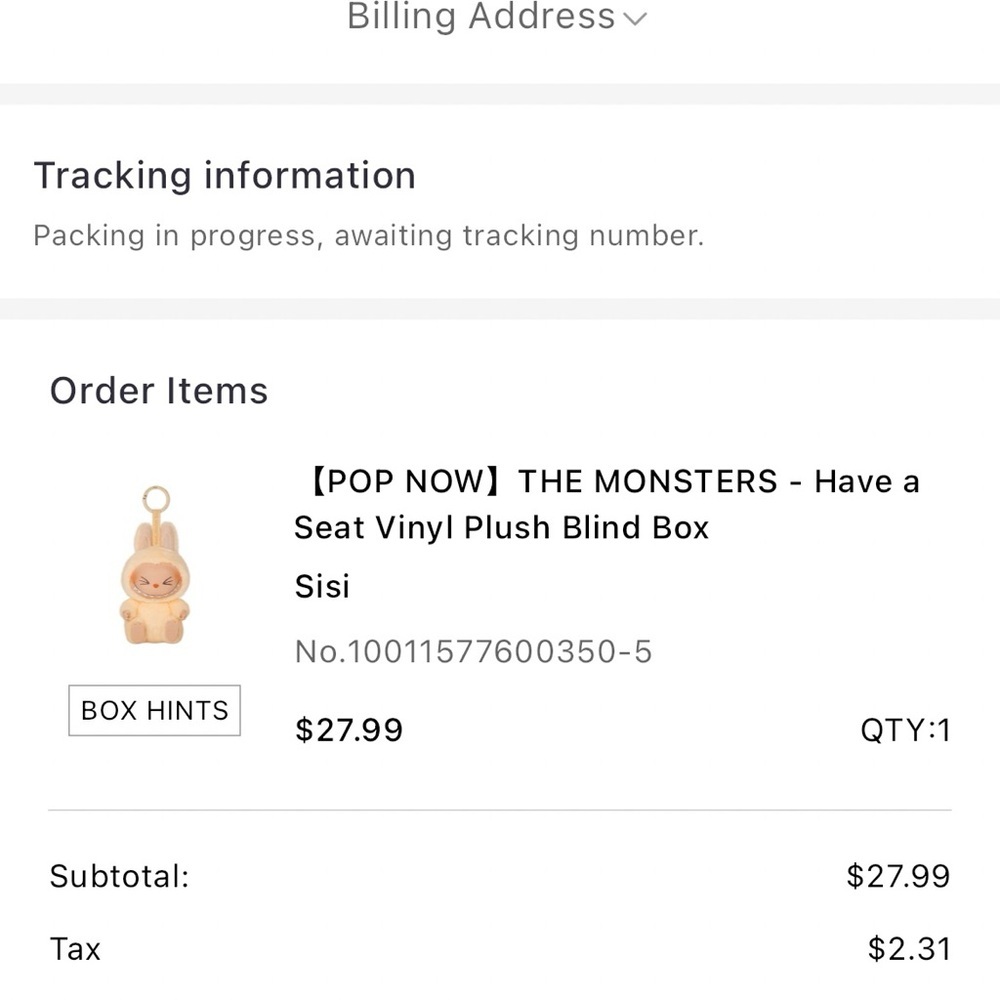Click the divider line above Subtotal
Image resolution: width=1000 pixels, height=1000 pixels.
pos(500,810)
